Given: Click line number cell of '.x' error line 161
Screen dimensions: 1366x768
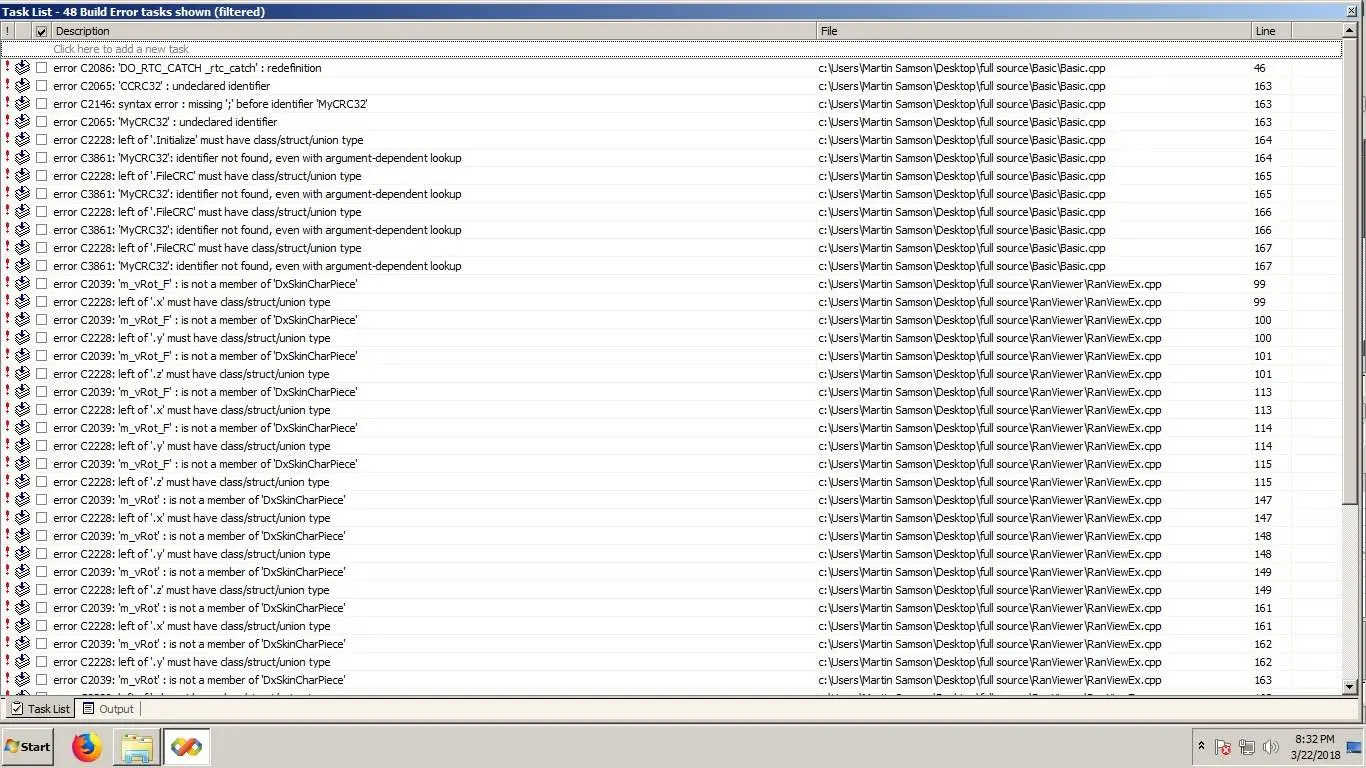Looking at the screenshot, I should tap(1262, 626).
